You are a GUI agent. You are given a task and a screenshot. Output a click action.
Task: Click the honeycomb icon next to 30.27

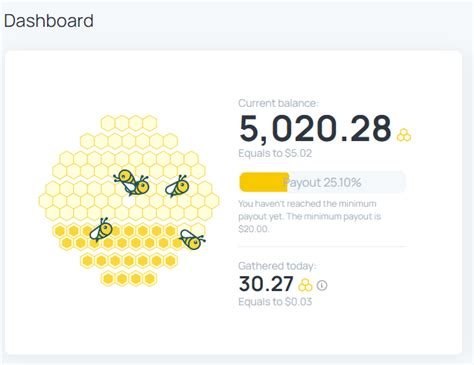point(305,285)
